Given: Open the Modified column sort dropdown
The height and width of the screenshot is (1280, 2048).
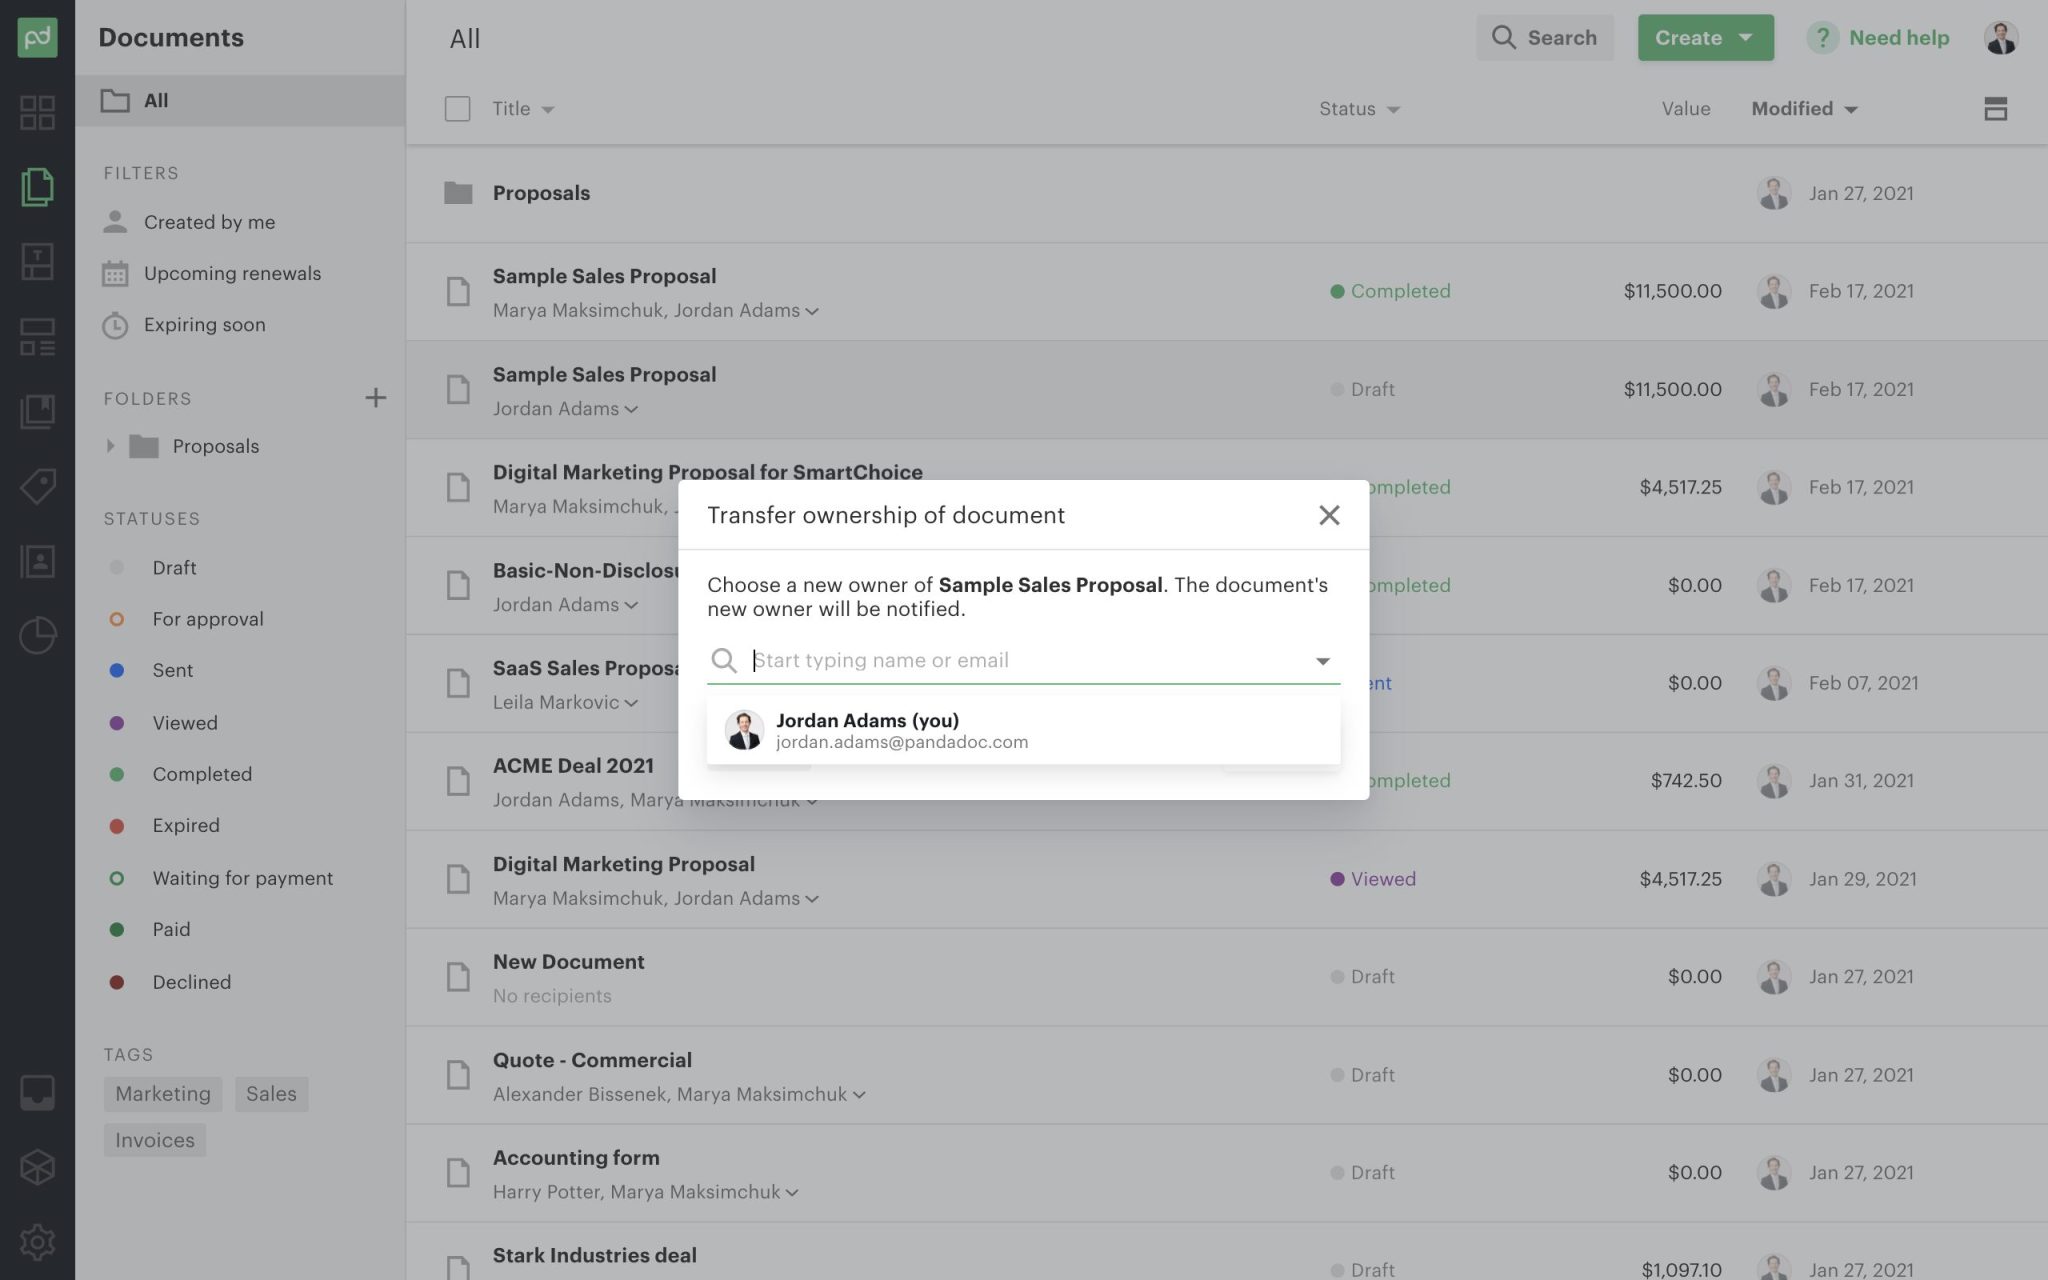Looking at the screenshot, I should click(x=1804, y=108).
